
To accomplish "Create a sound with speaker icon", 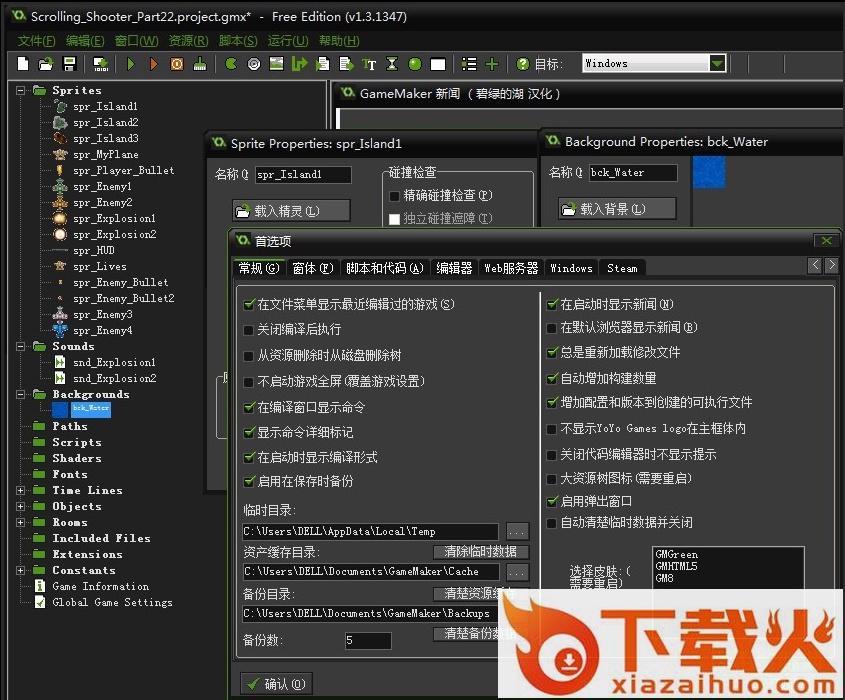I will click(x=254, y=64).
